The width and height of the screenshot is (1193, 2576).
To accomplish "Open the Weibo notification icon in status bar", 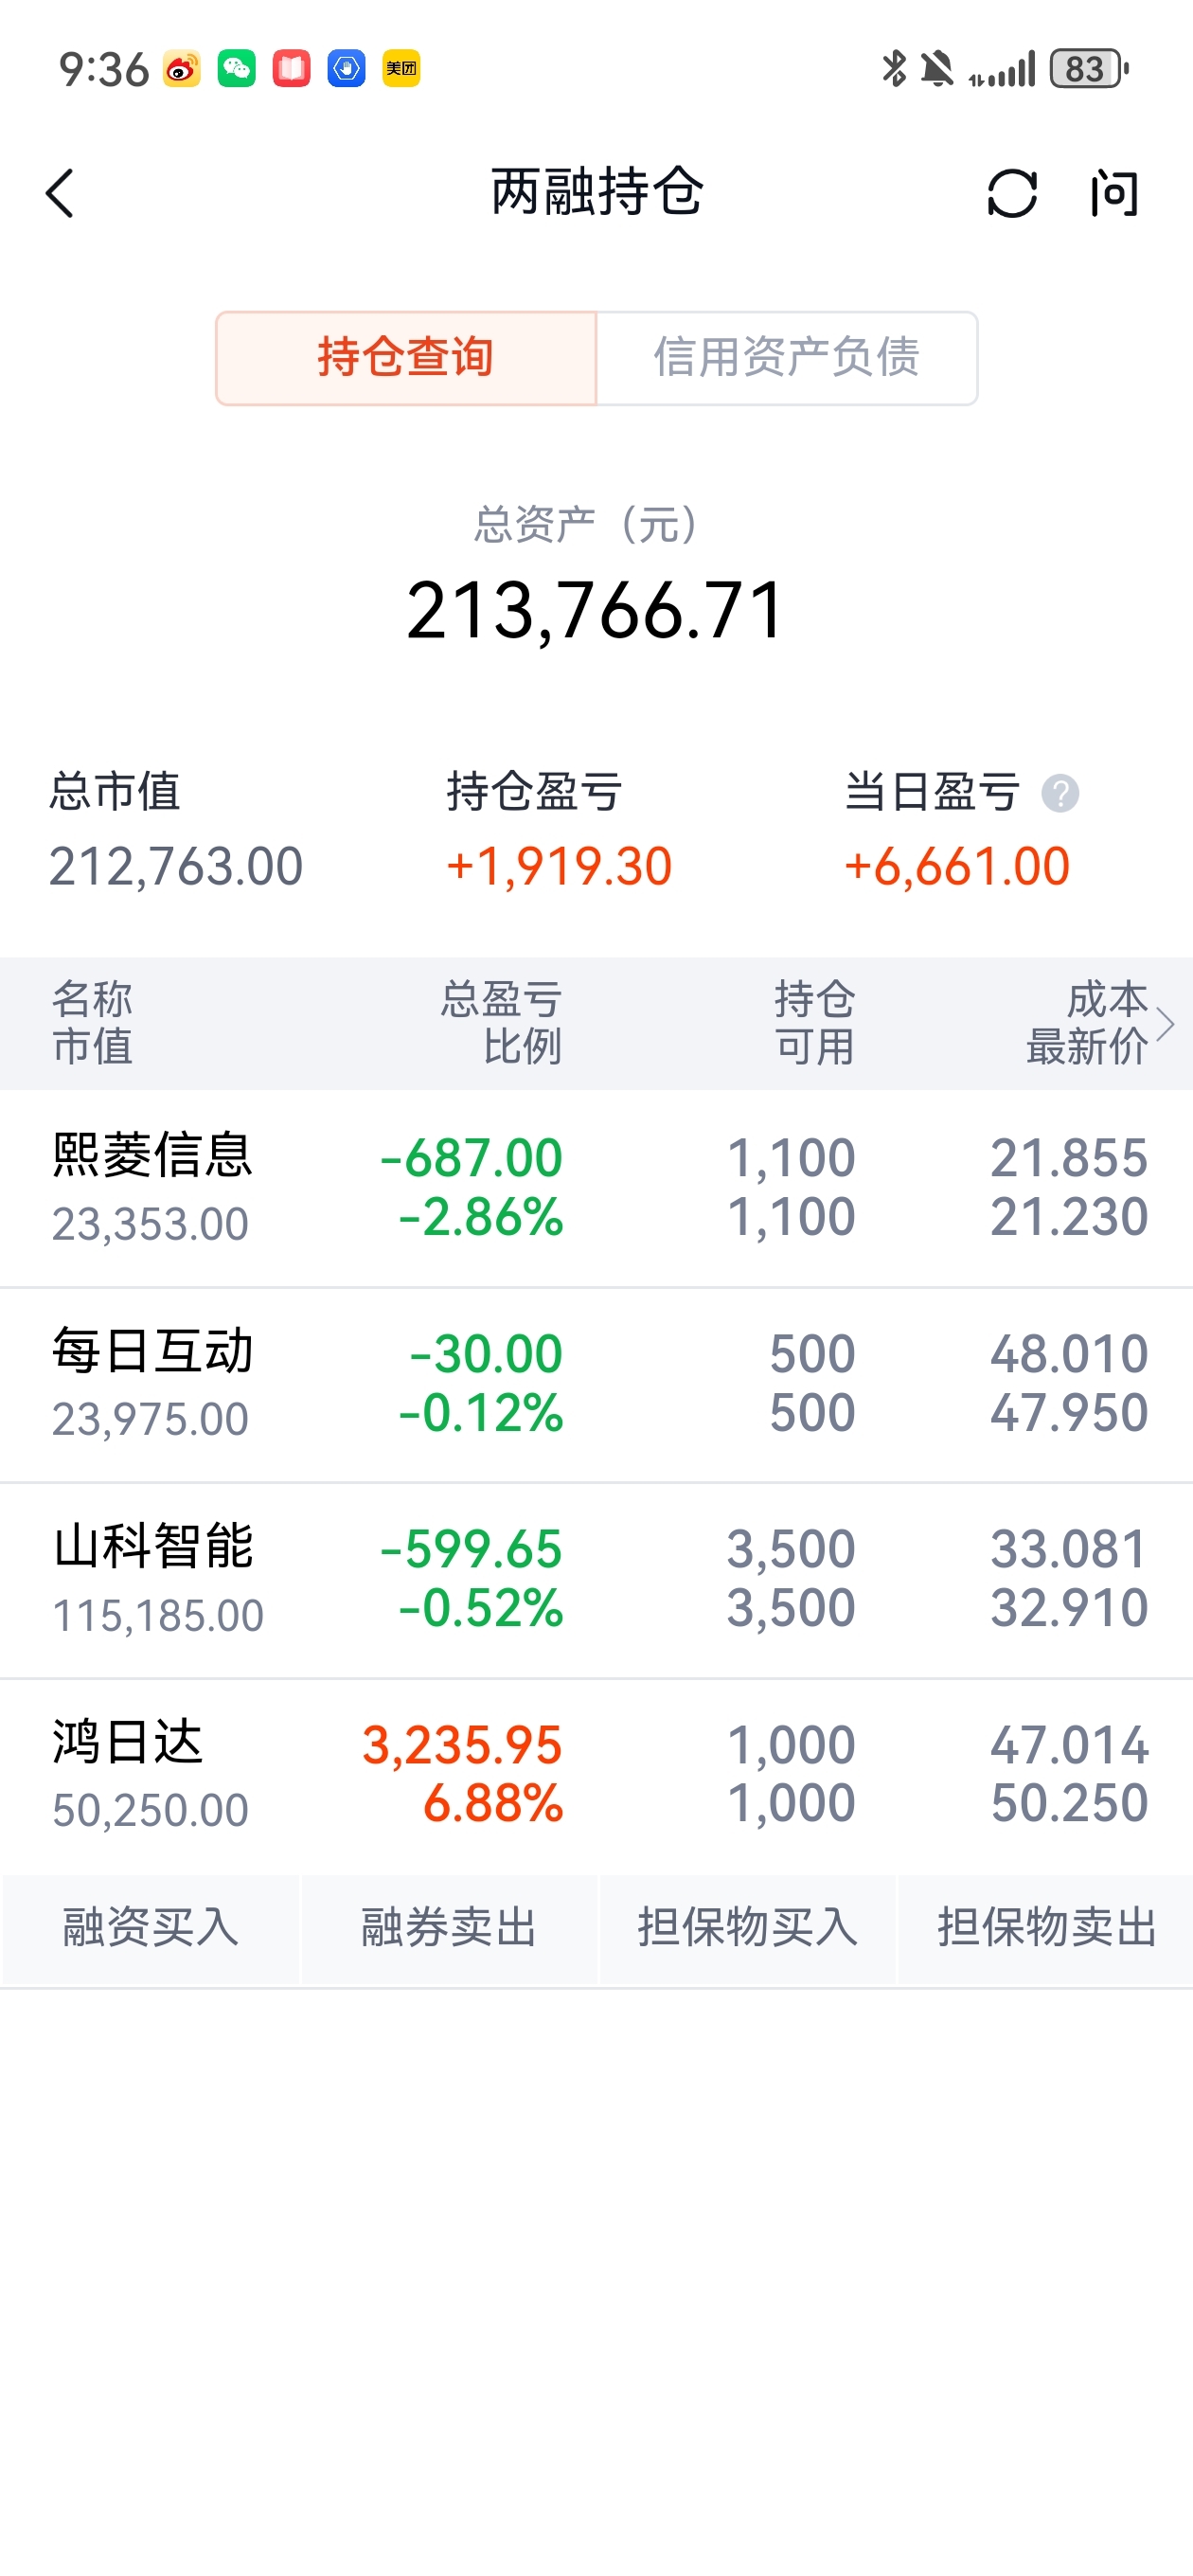I will pos(181,69).
